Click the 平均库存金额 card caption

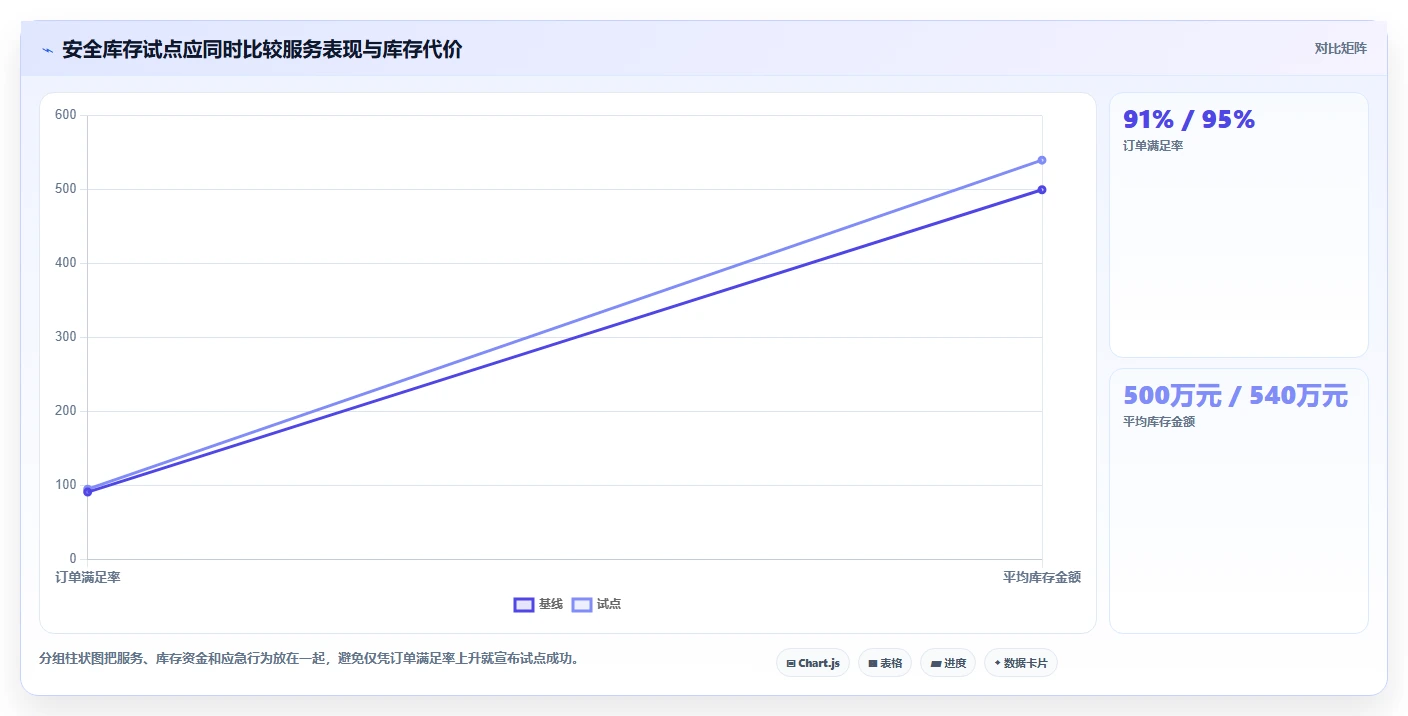click(1159, 422)
